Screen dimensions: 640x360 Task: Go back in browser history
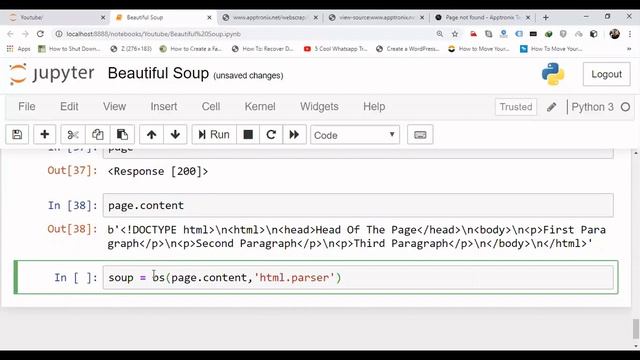pos(10,34)
